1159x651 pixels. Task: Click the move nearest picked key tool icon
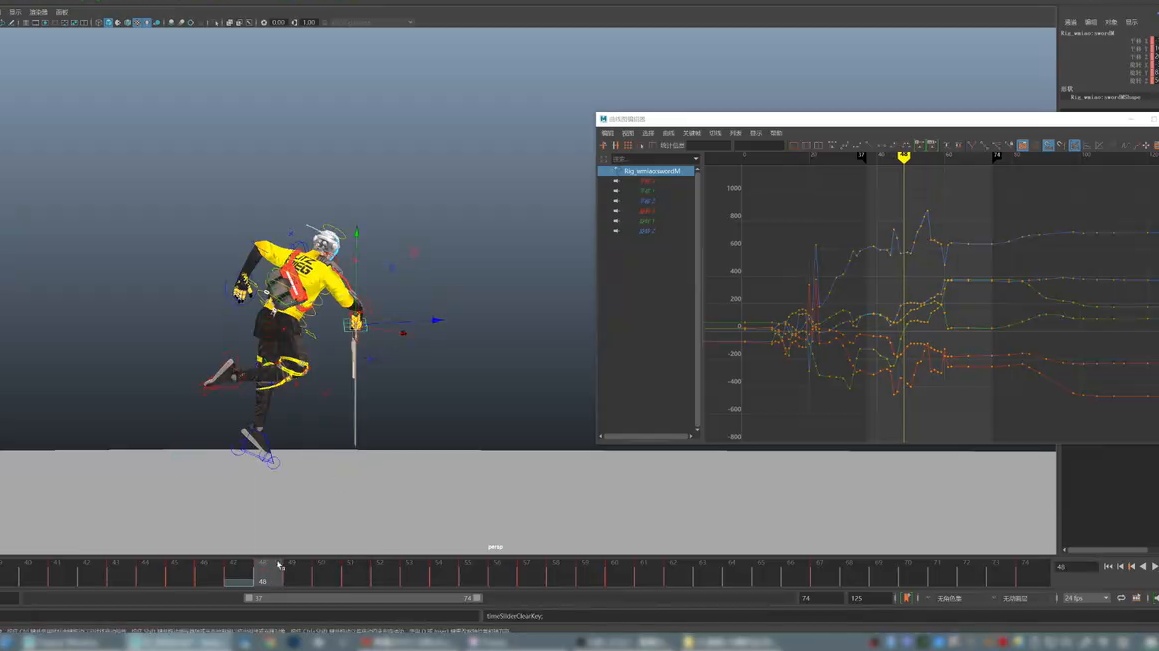(603, 146)
